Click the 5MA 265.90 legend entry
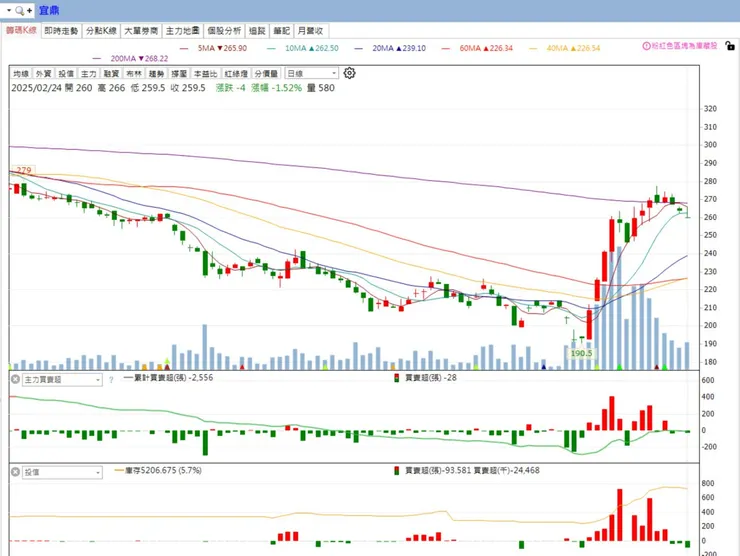The width and height of the screenshot is (740, 556). click(x=213, y=48)
